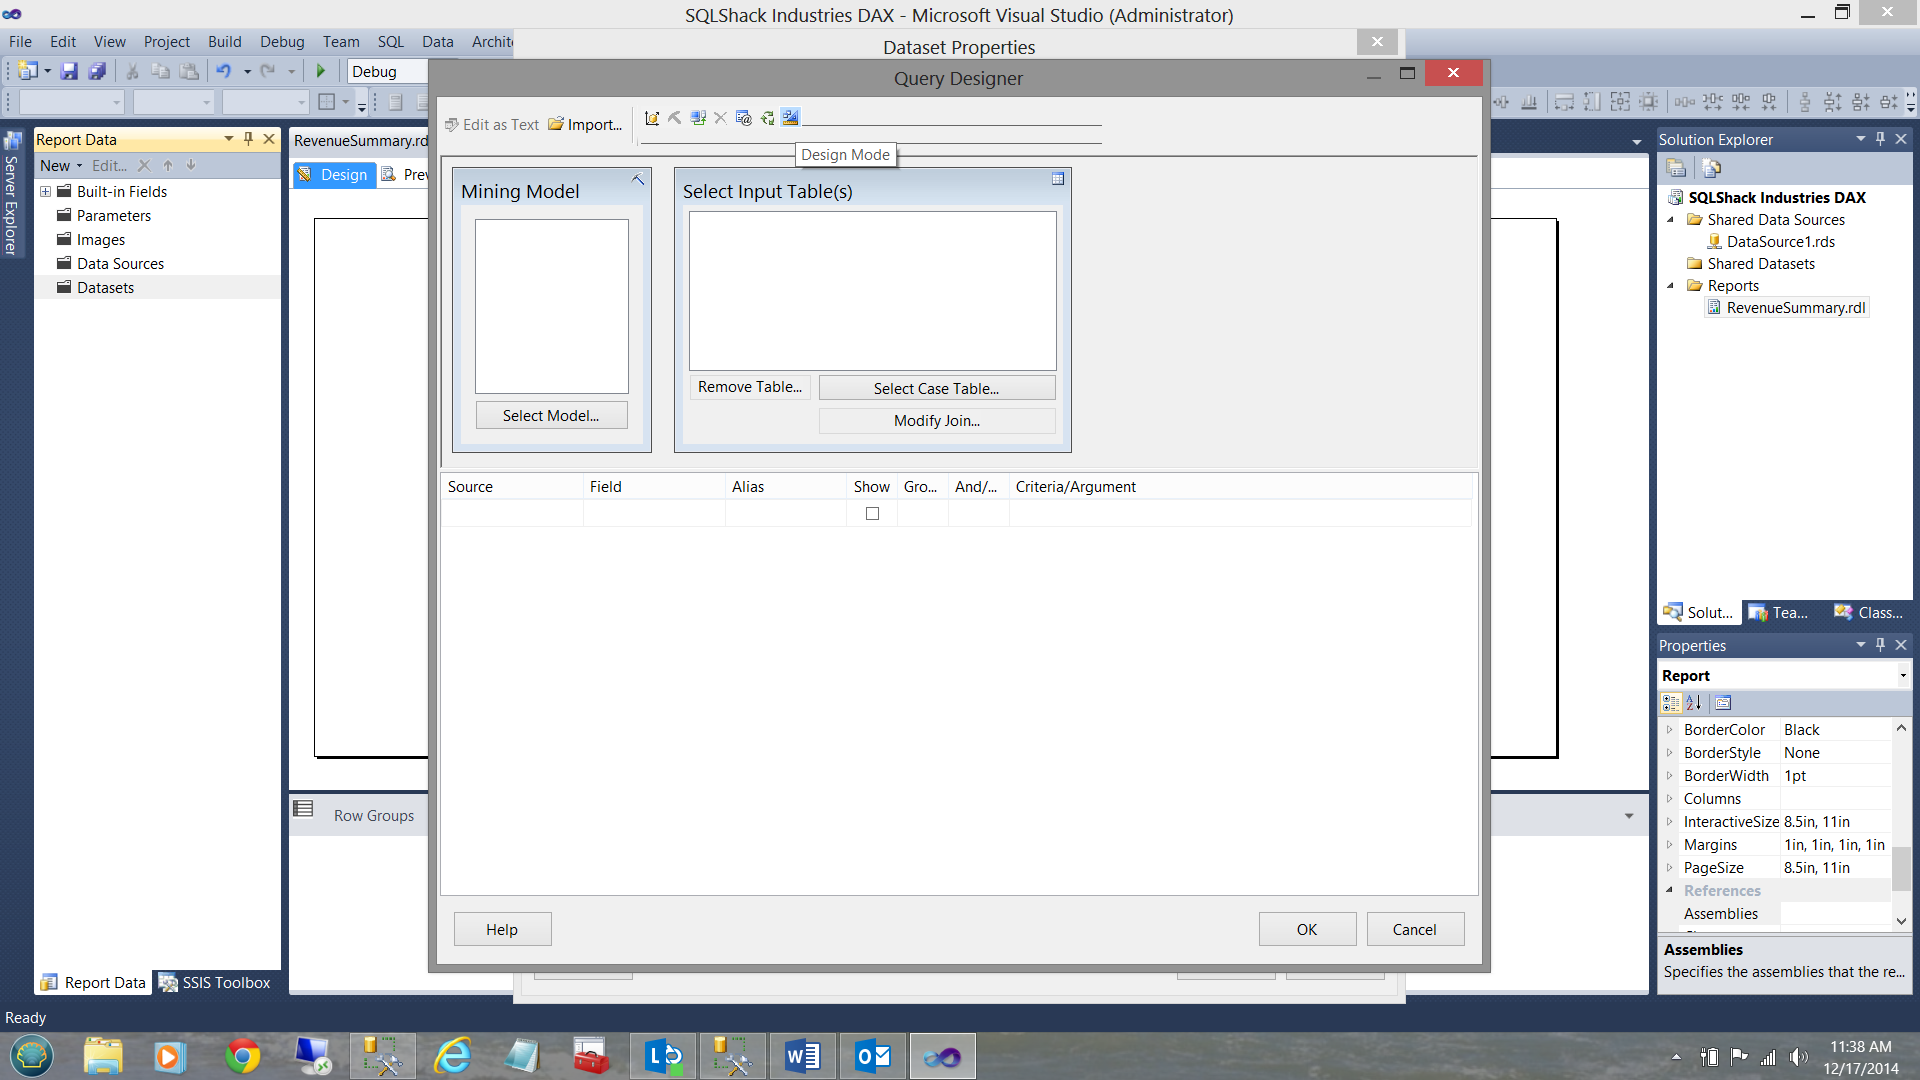Screen dimensions: 1920x1080
Task: Toggle auto-hide pin on Report Data panel
Action: [249, 139]
